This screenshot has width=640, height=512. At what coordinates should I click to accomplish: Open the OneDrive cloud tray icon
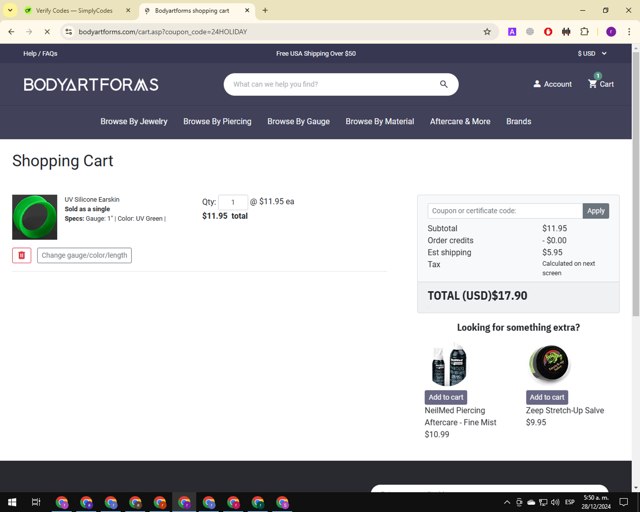(x=531, y=502)
